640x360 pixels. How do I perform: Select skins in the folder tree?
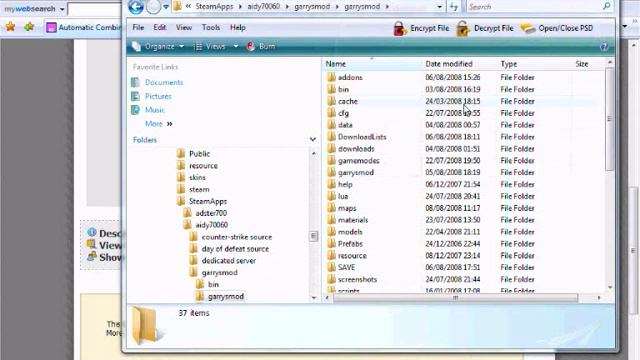[197, 178]
